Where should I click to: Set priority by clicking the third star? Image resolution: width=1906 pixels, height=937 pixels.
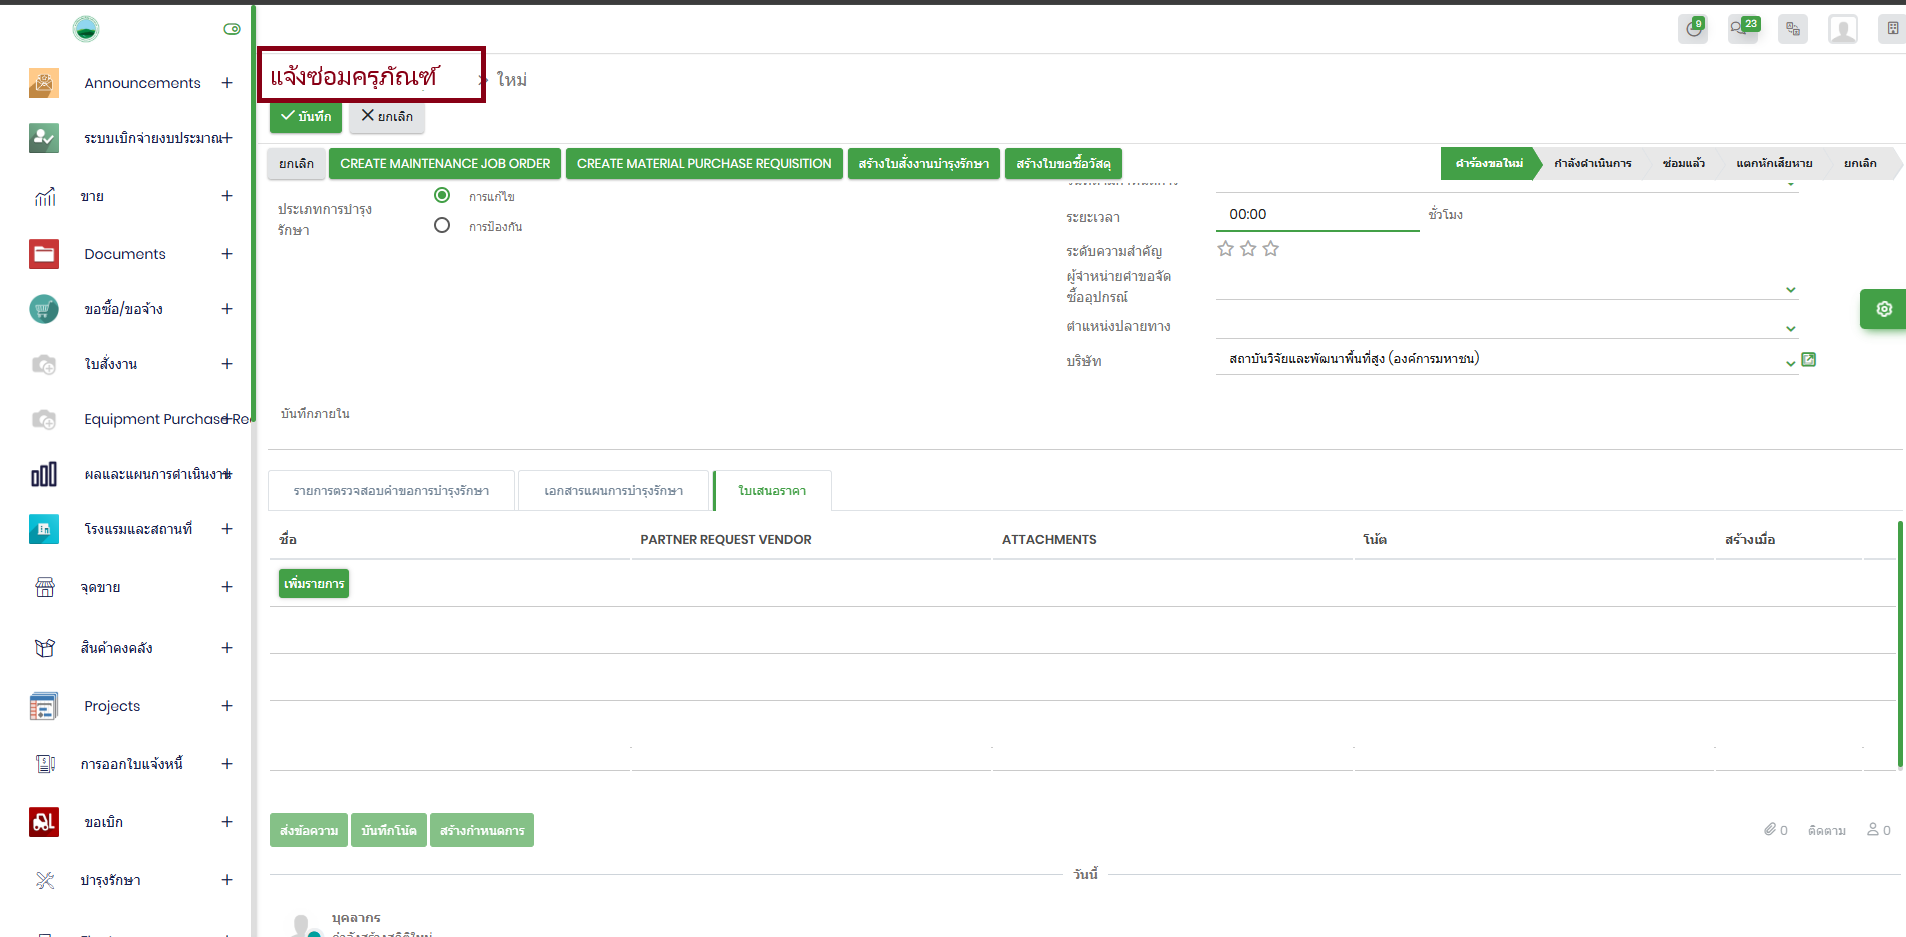tap(1270, 249)
